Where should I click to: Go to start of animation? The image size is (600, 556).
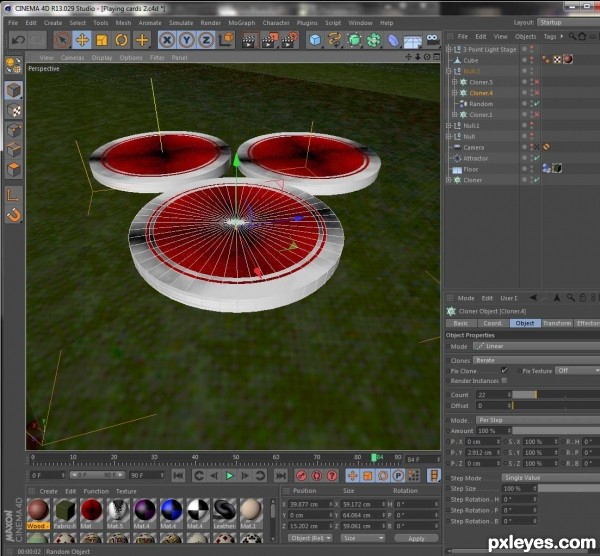tap(178, 476)
